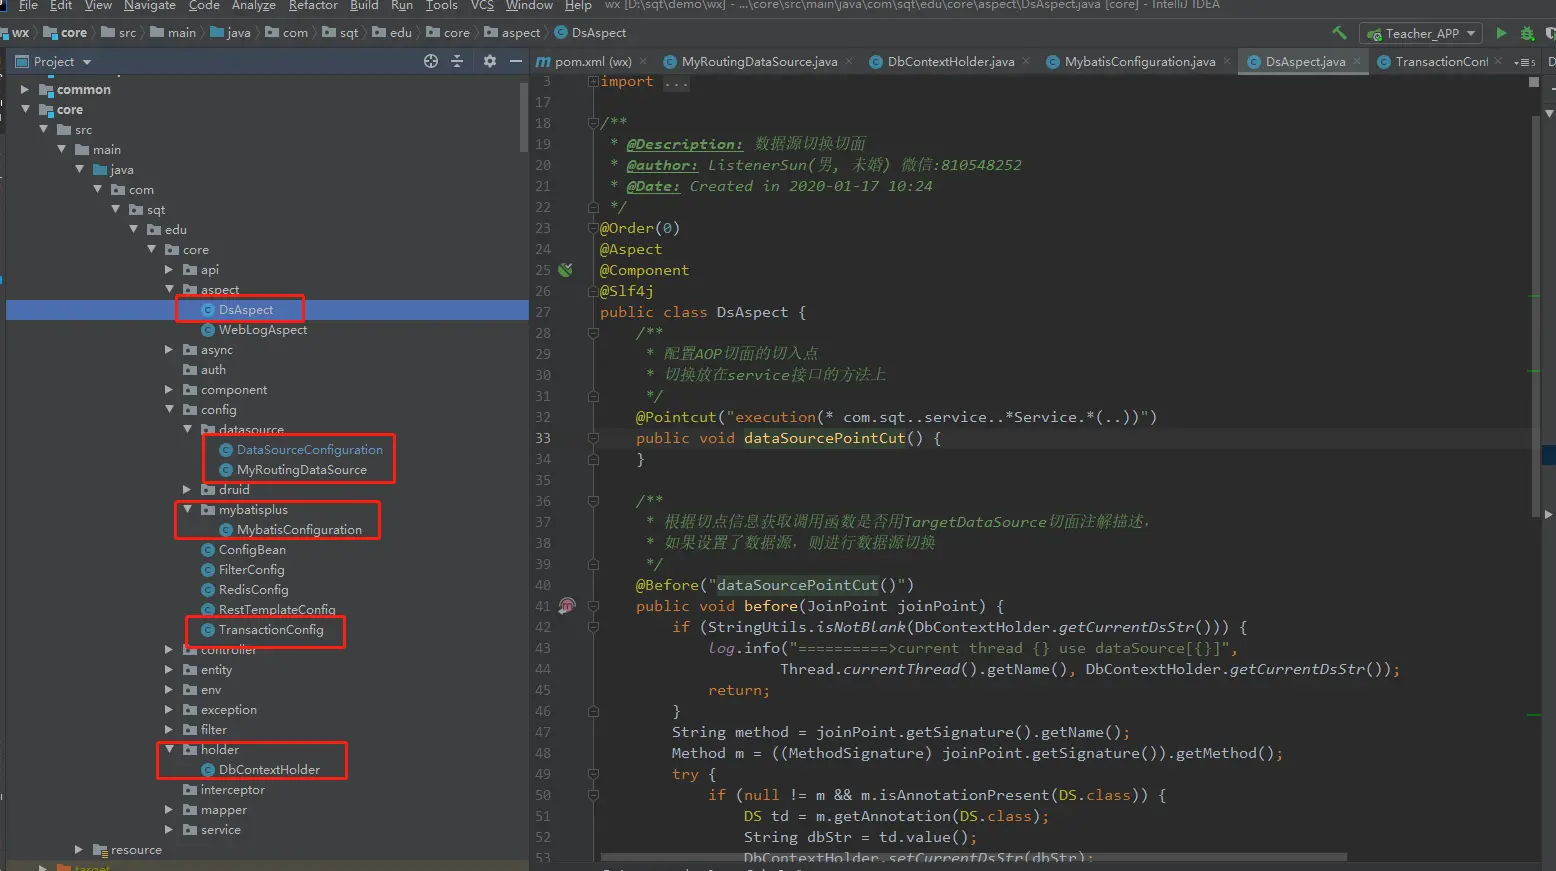This screenshot has width=1556, height=871.
Task: Open the Teacher_APP run configuration dropdown
Action: 1471,33
